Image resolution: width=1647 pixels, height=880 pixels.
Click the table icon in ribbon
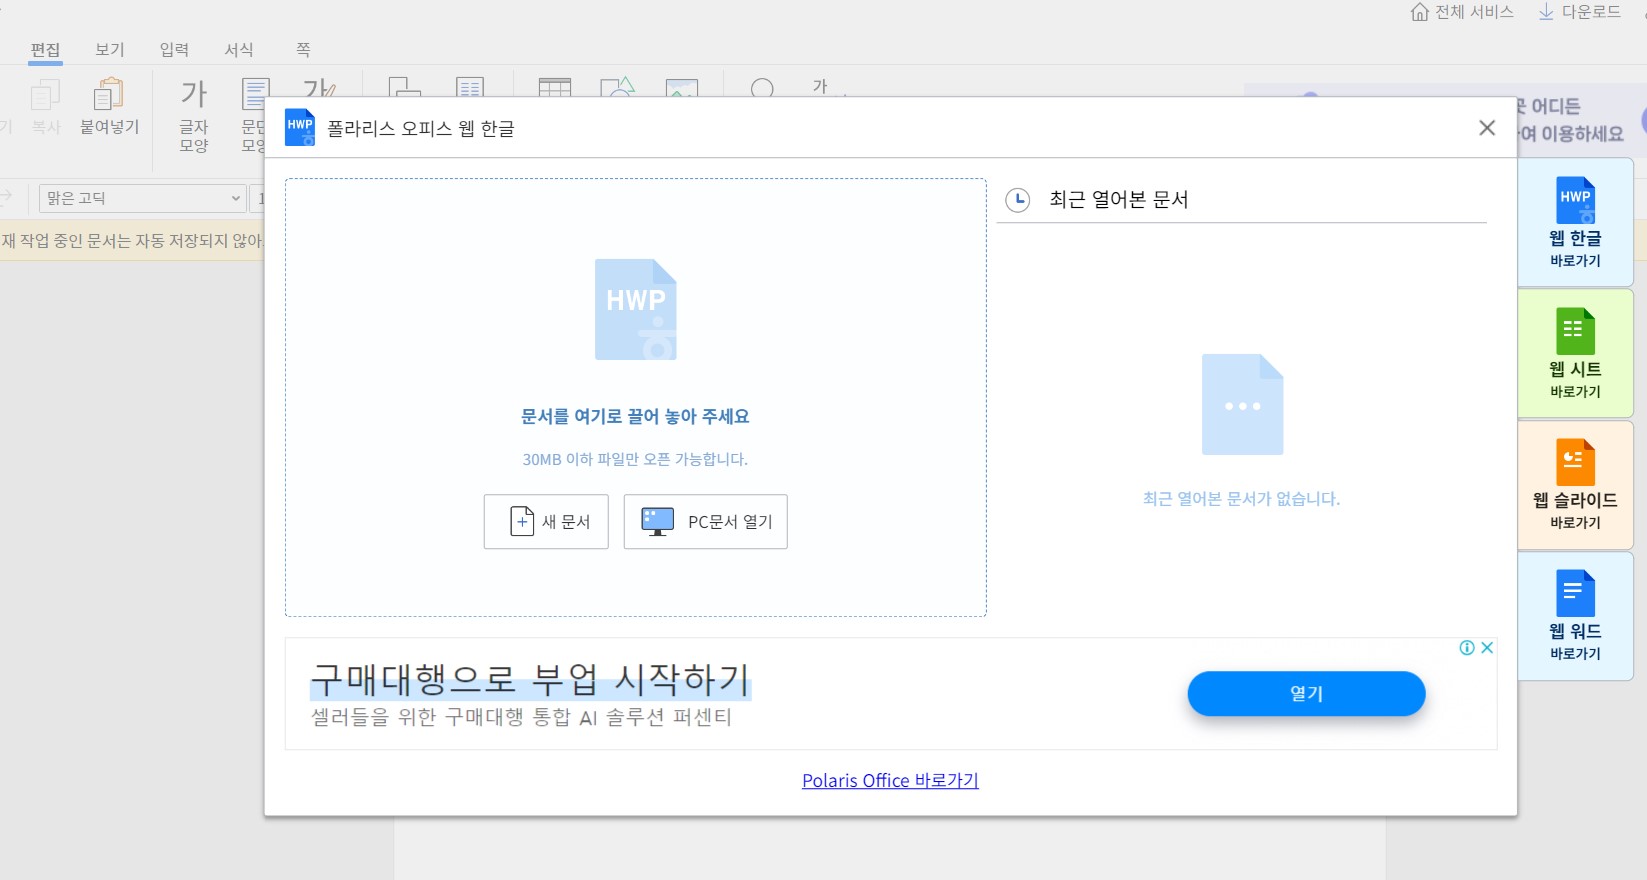pos(555,88)
